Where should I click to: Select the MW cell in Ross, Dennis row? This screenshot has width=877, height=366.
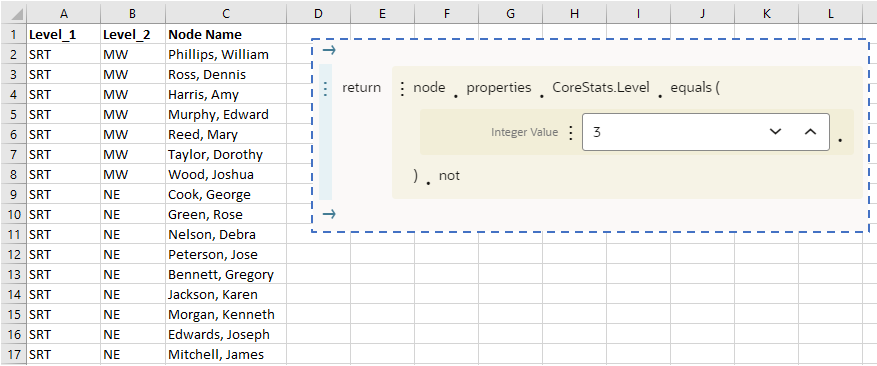pyautogui.click(x=133, y=74)
